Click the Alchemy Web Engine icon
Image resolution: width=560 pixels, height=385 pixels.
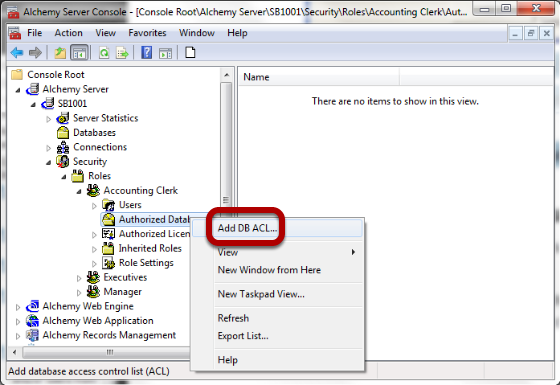[32, 306]
